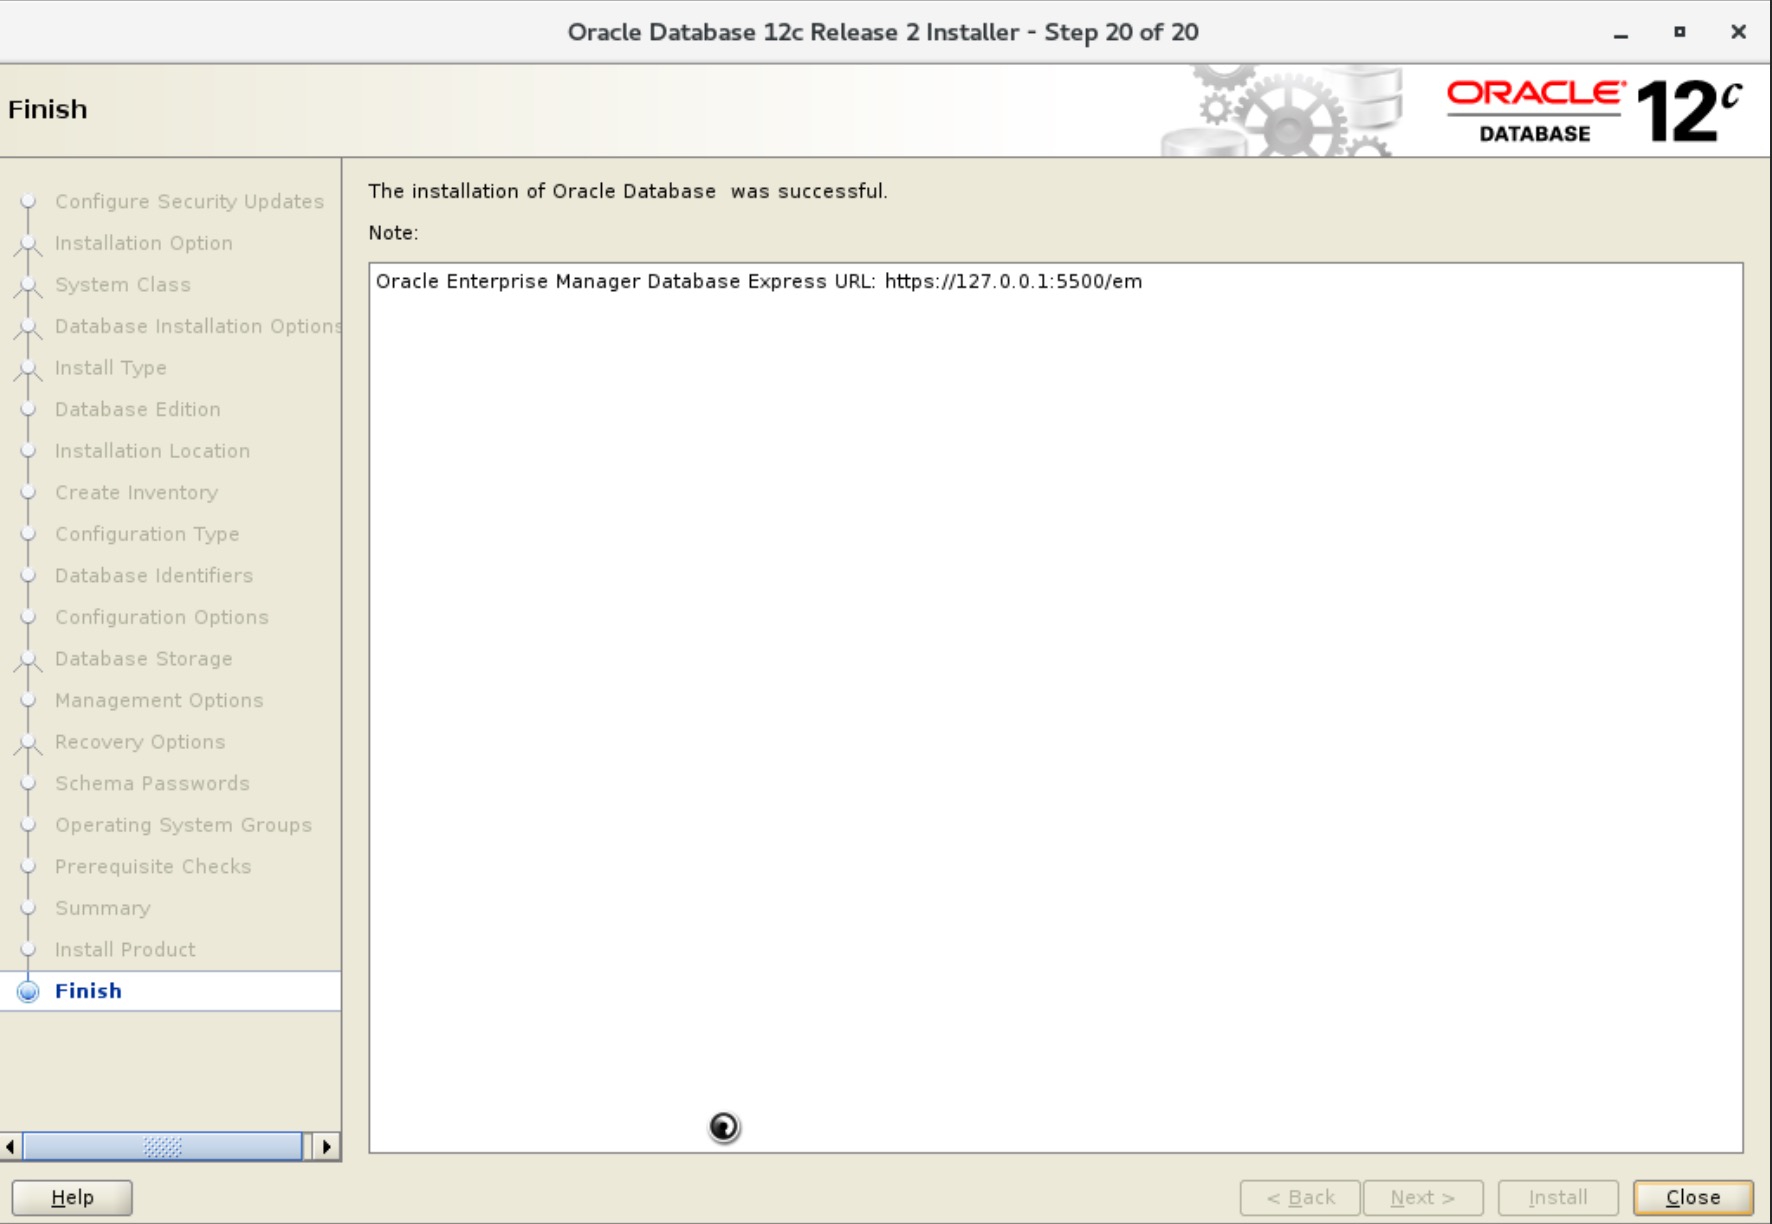Click the blue Finish step bullet icon

[x=28, y=991]
